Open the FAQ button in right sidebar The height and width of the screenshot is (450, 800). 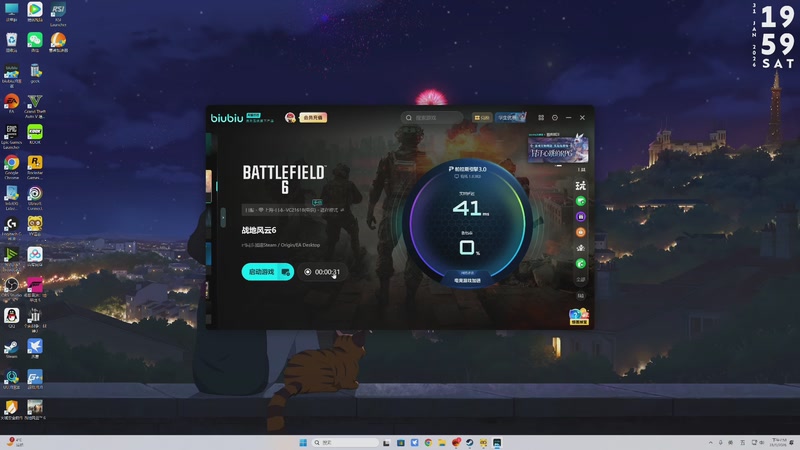581,296
